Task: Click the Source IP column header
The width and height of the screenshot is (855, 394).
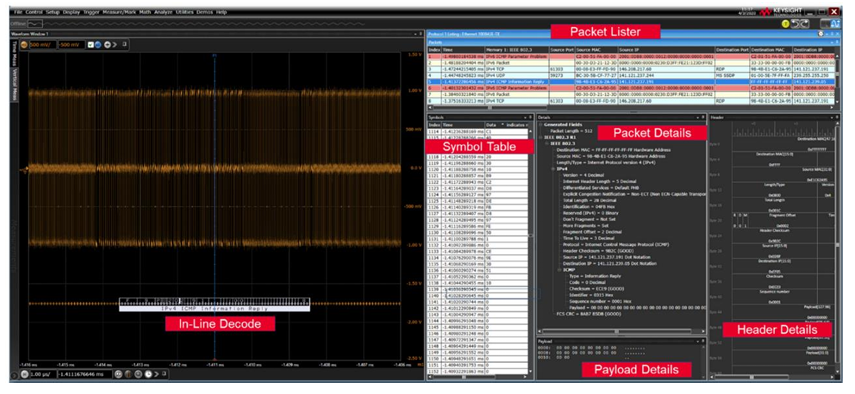Action: (666, 50)
